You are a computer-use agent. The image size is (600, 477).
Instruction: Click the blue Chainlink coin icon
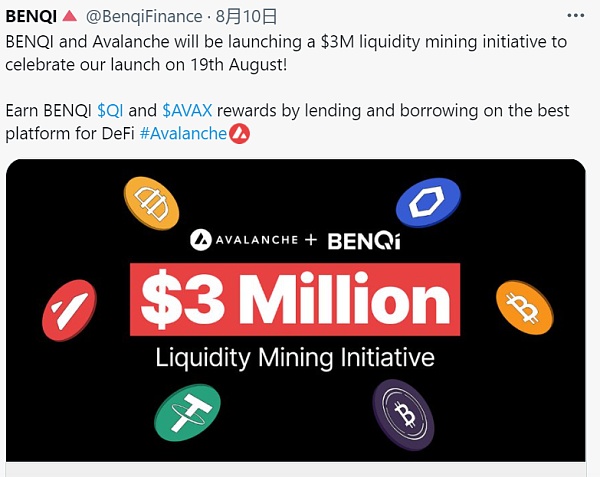427,203
